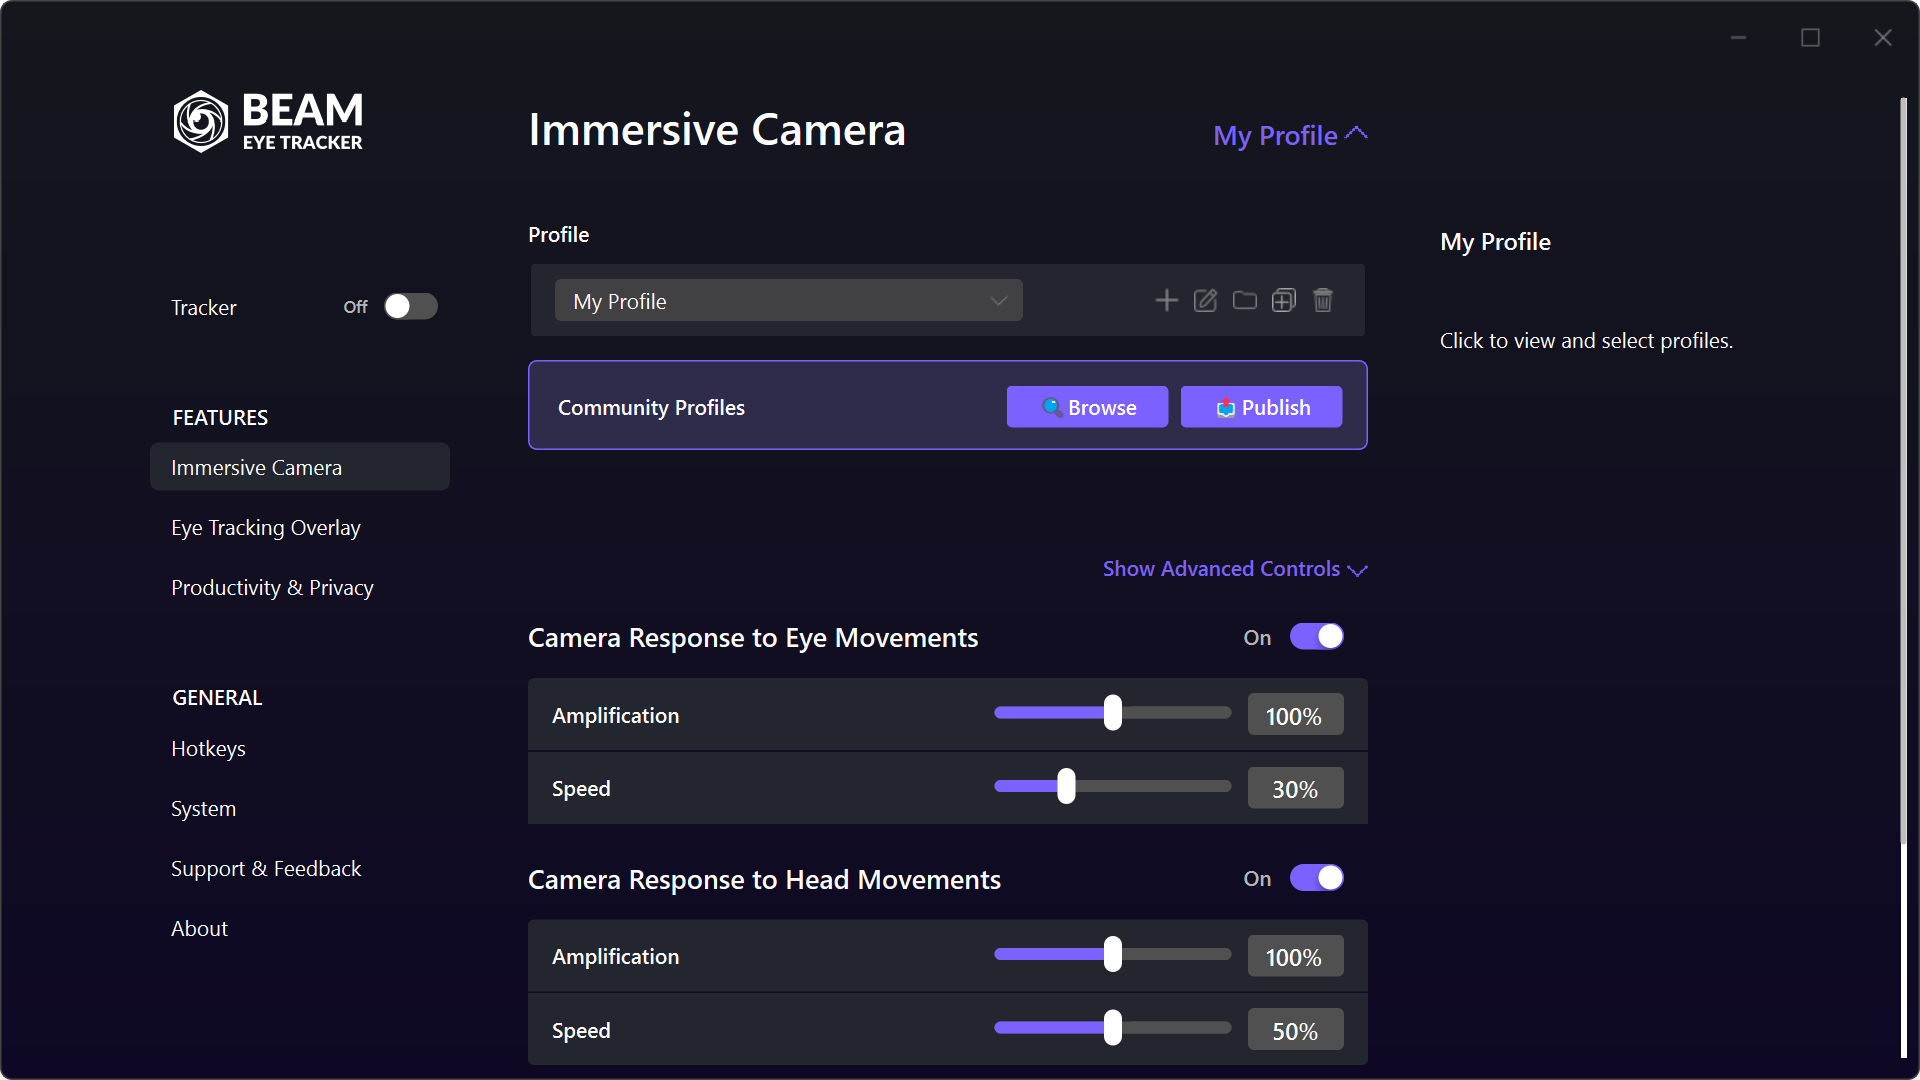The width and height of the screenshot is (1920, 1080).
Task: Go to Eye Tracking Overlay
Action: [266, 528]
